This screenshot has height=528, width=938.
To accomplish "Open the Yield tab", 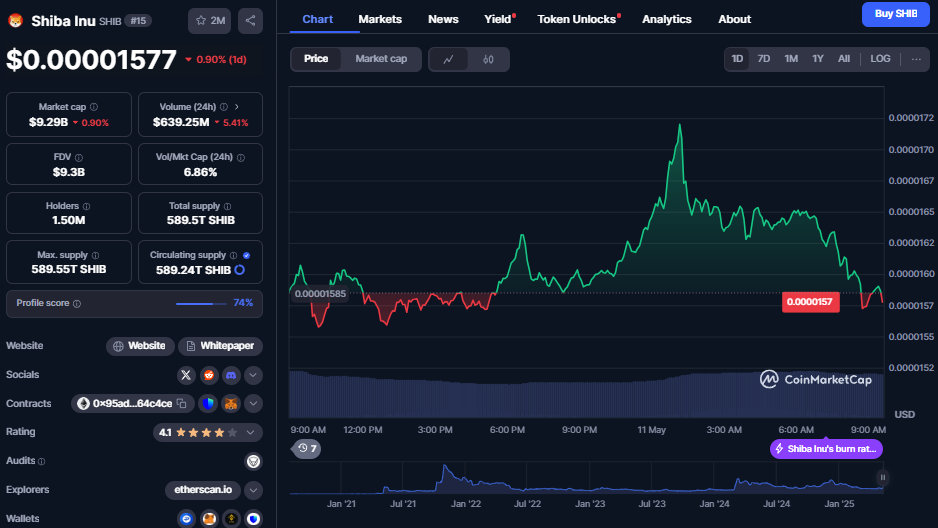I will point(498,19).
